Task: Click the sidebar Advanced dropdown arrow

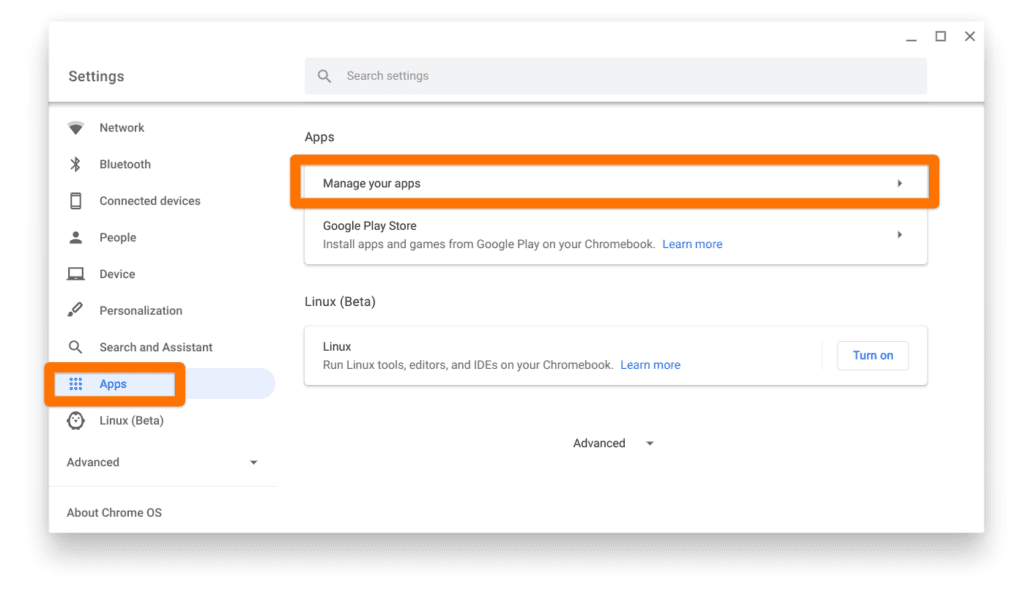Action: click(253, 463)
